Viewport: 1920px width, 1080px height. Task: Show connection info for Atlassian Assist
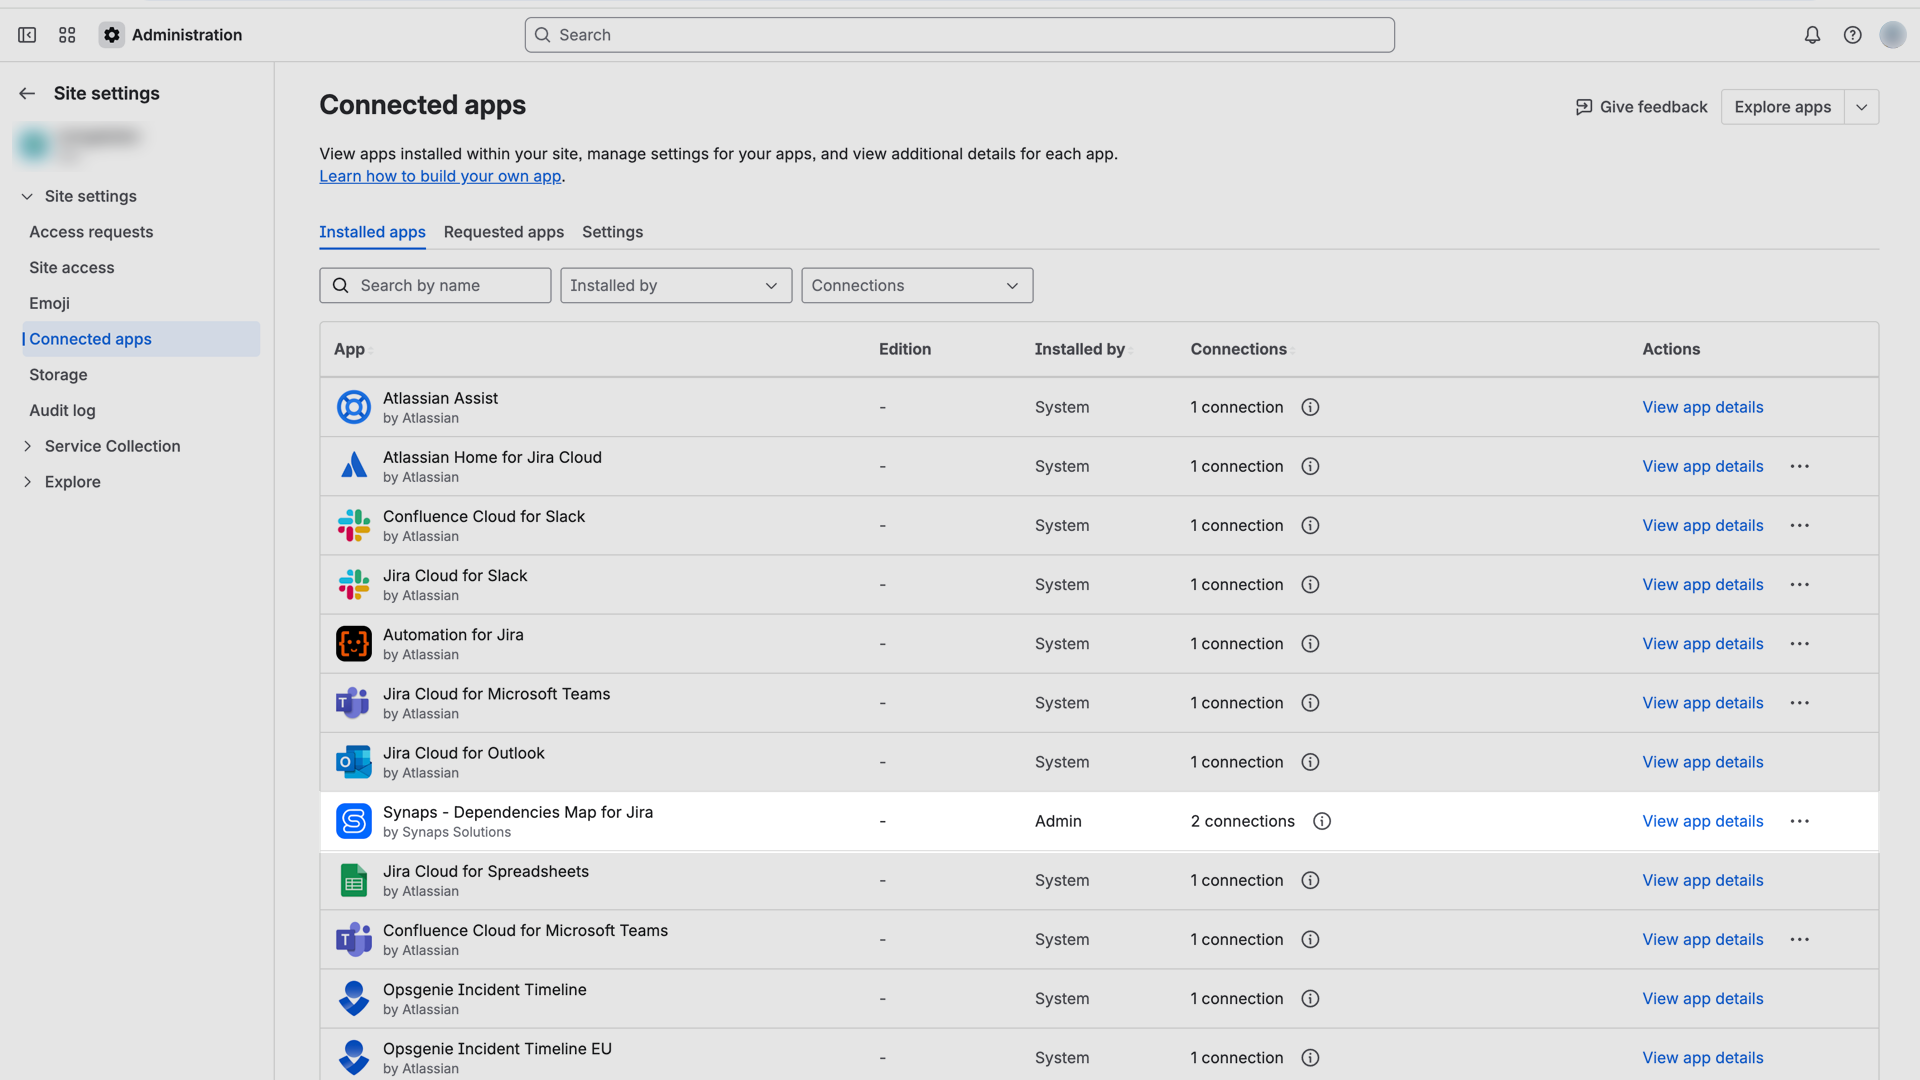[x=1310, y=407]
